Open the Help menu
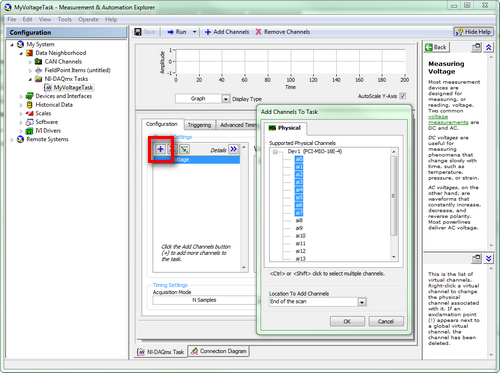This screenshot has width=500, height=373. click(111, 19)
